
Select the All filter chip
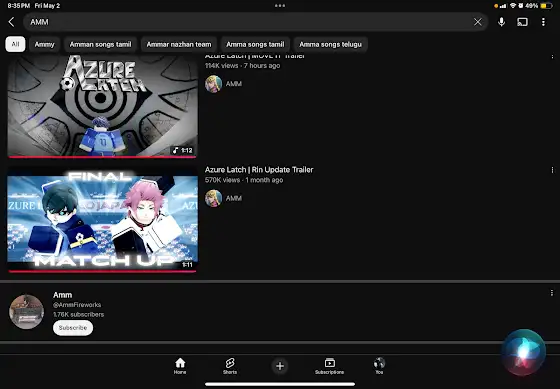coord(15,44)
